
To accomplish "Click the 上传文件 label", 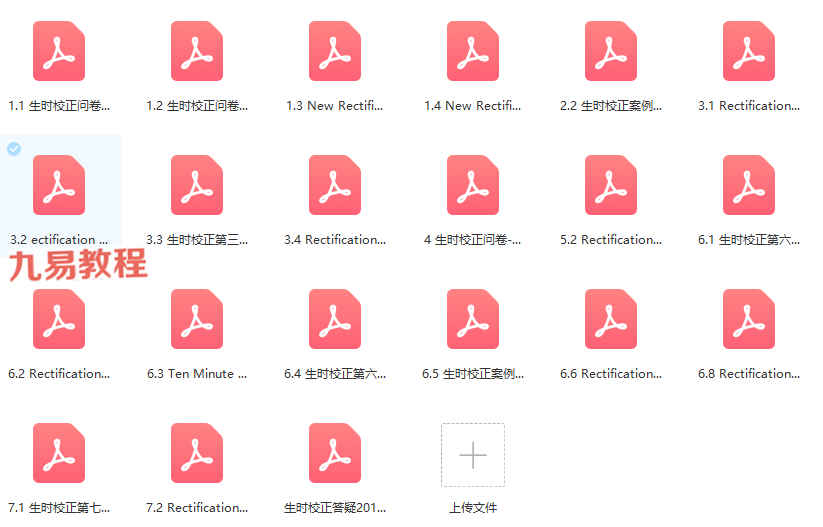I will click(x=473, y=508).
